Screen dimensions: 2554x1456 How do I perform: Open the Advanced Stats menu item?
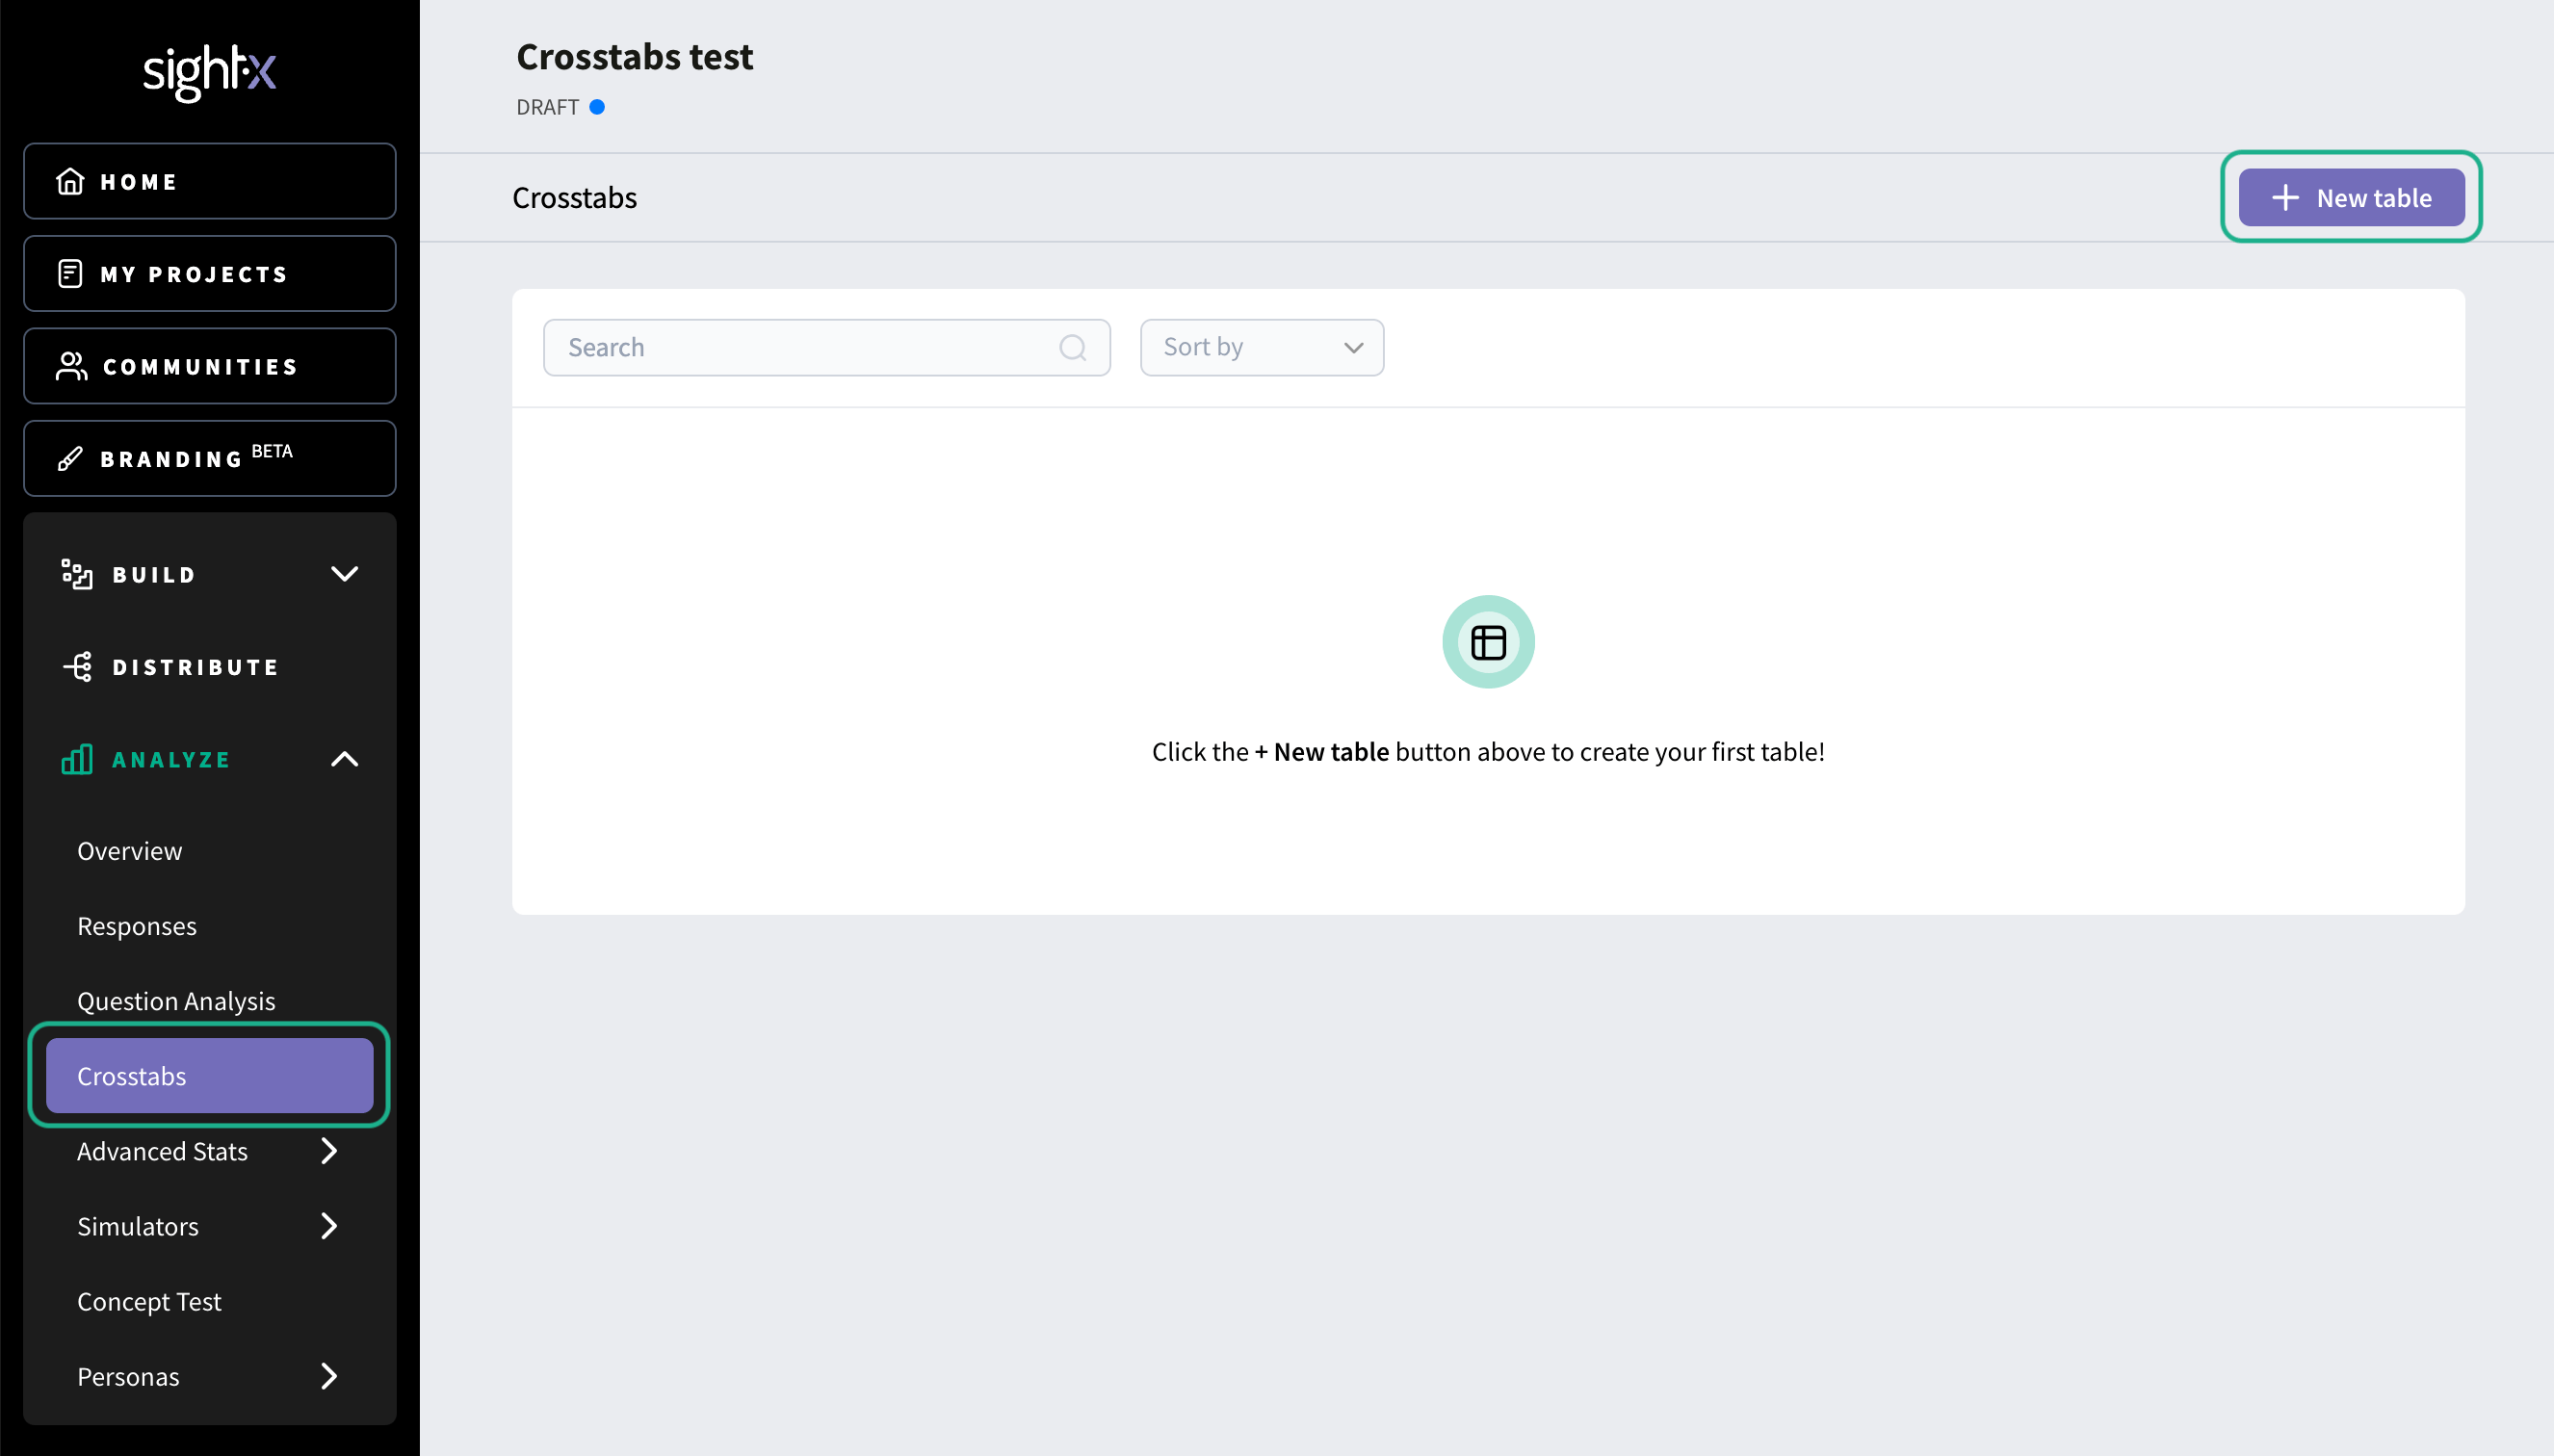click(162, 1151)
